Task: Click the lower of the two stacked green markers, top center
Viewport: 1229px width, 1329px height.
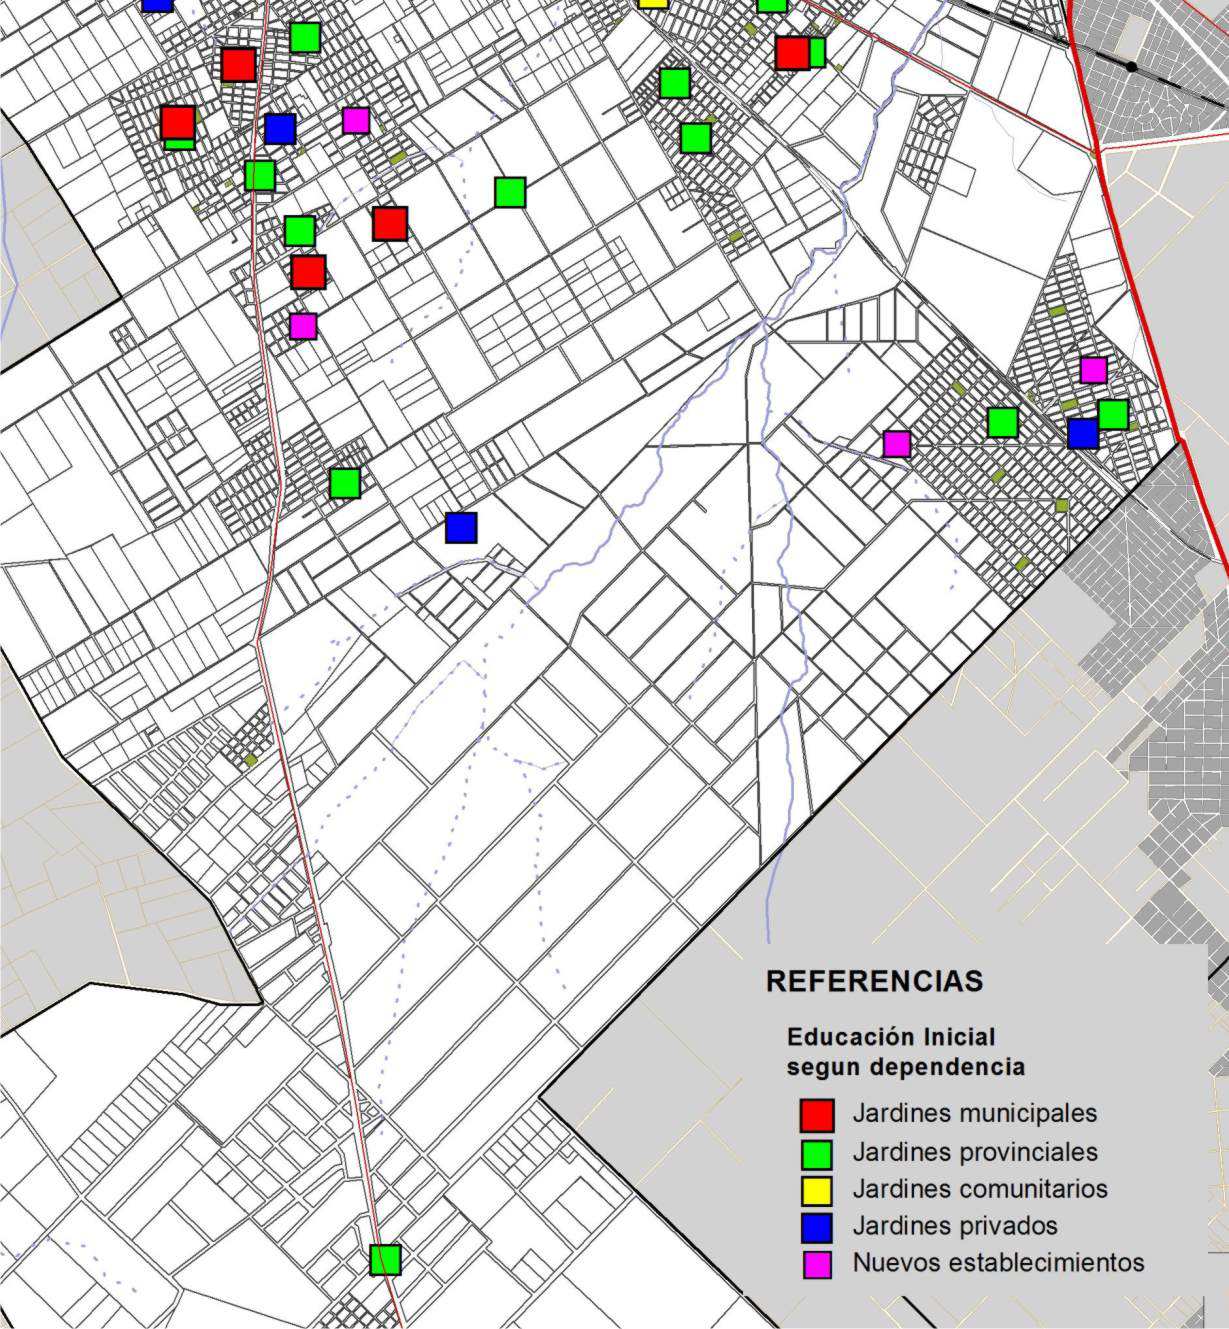Action: (x=696, y=138)
